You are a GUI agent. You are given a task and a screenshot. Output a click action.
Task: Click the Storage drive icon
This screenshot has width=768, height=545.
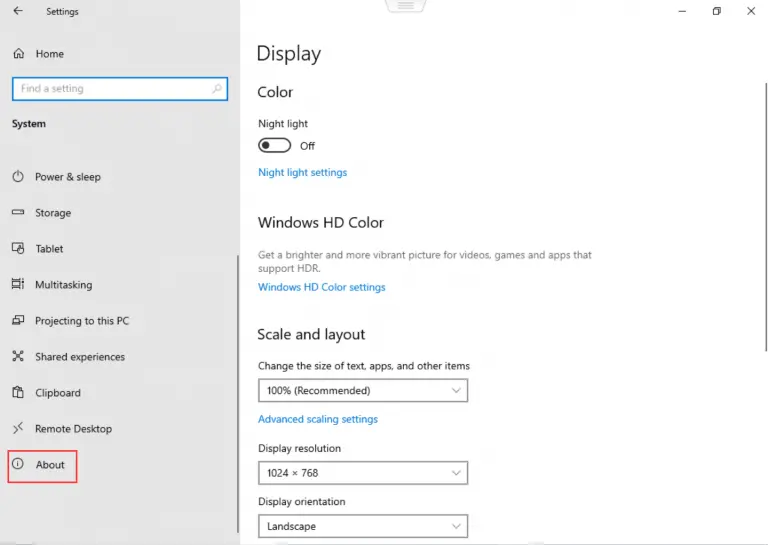pyautogui.click(x=18, y=212)
